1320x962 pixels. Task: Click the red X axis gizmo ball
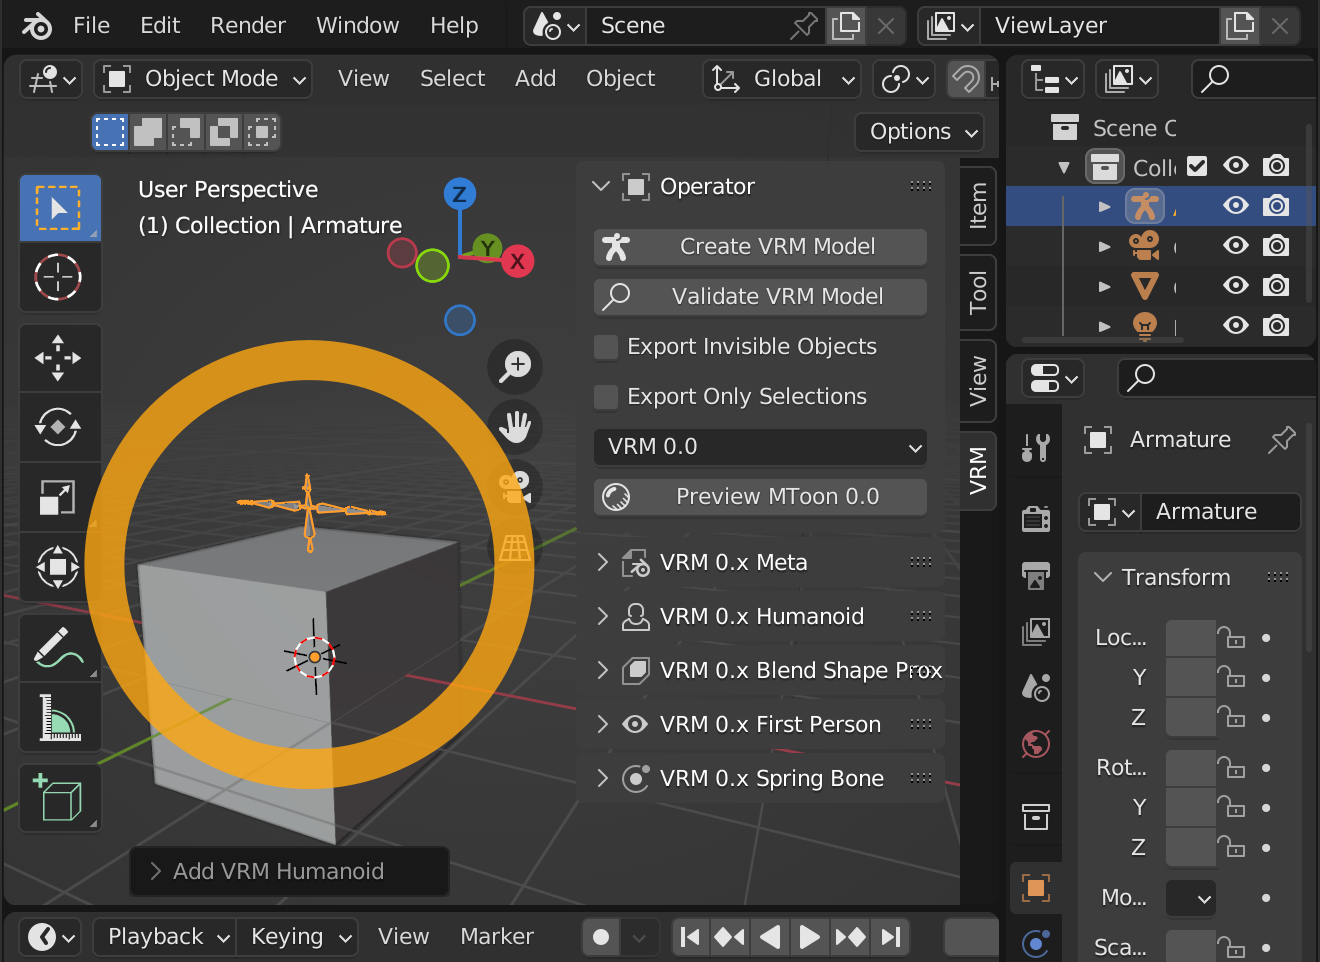(x=517, y=262)
